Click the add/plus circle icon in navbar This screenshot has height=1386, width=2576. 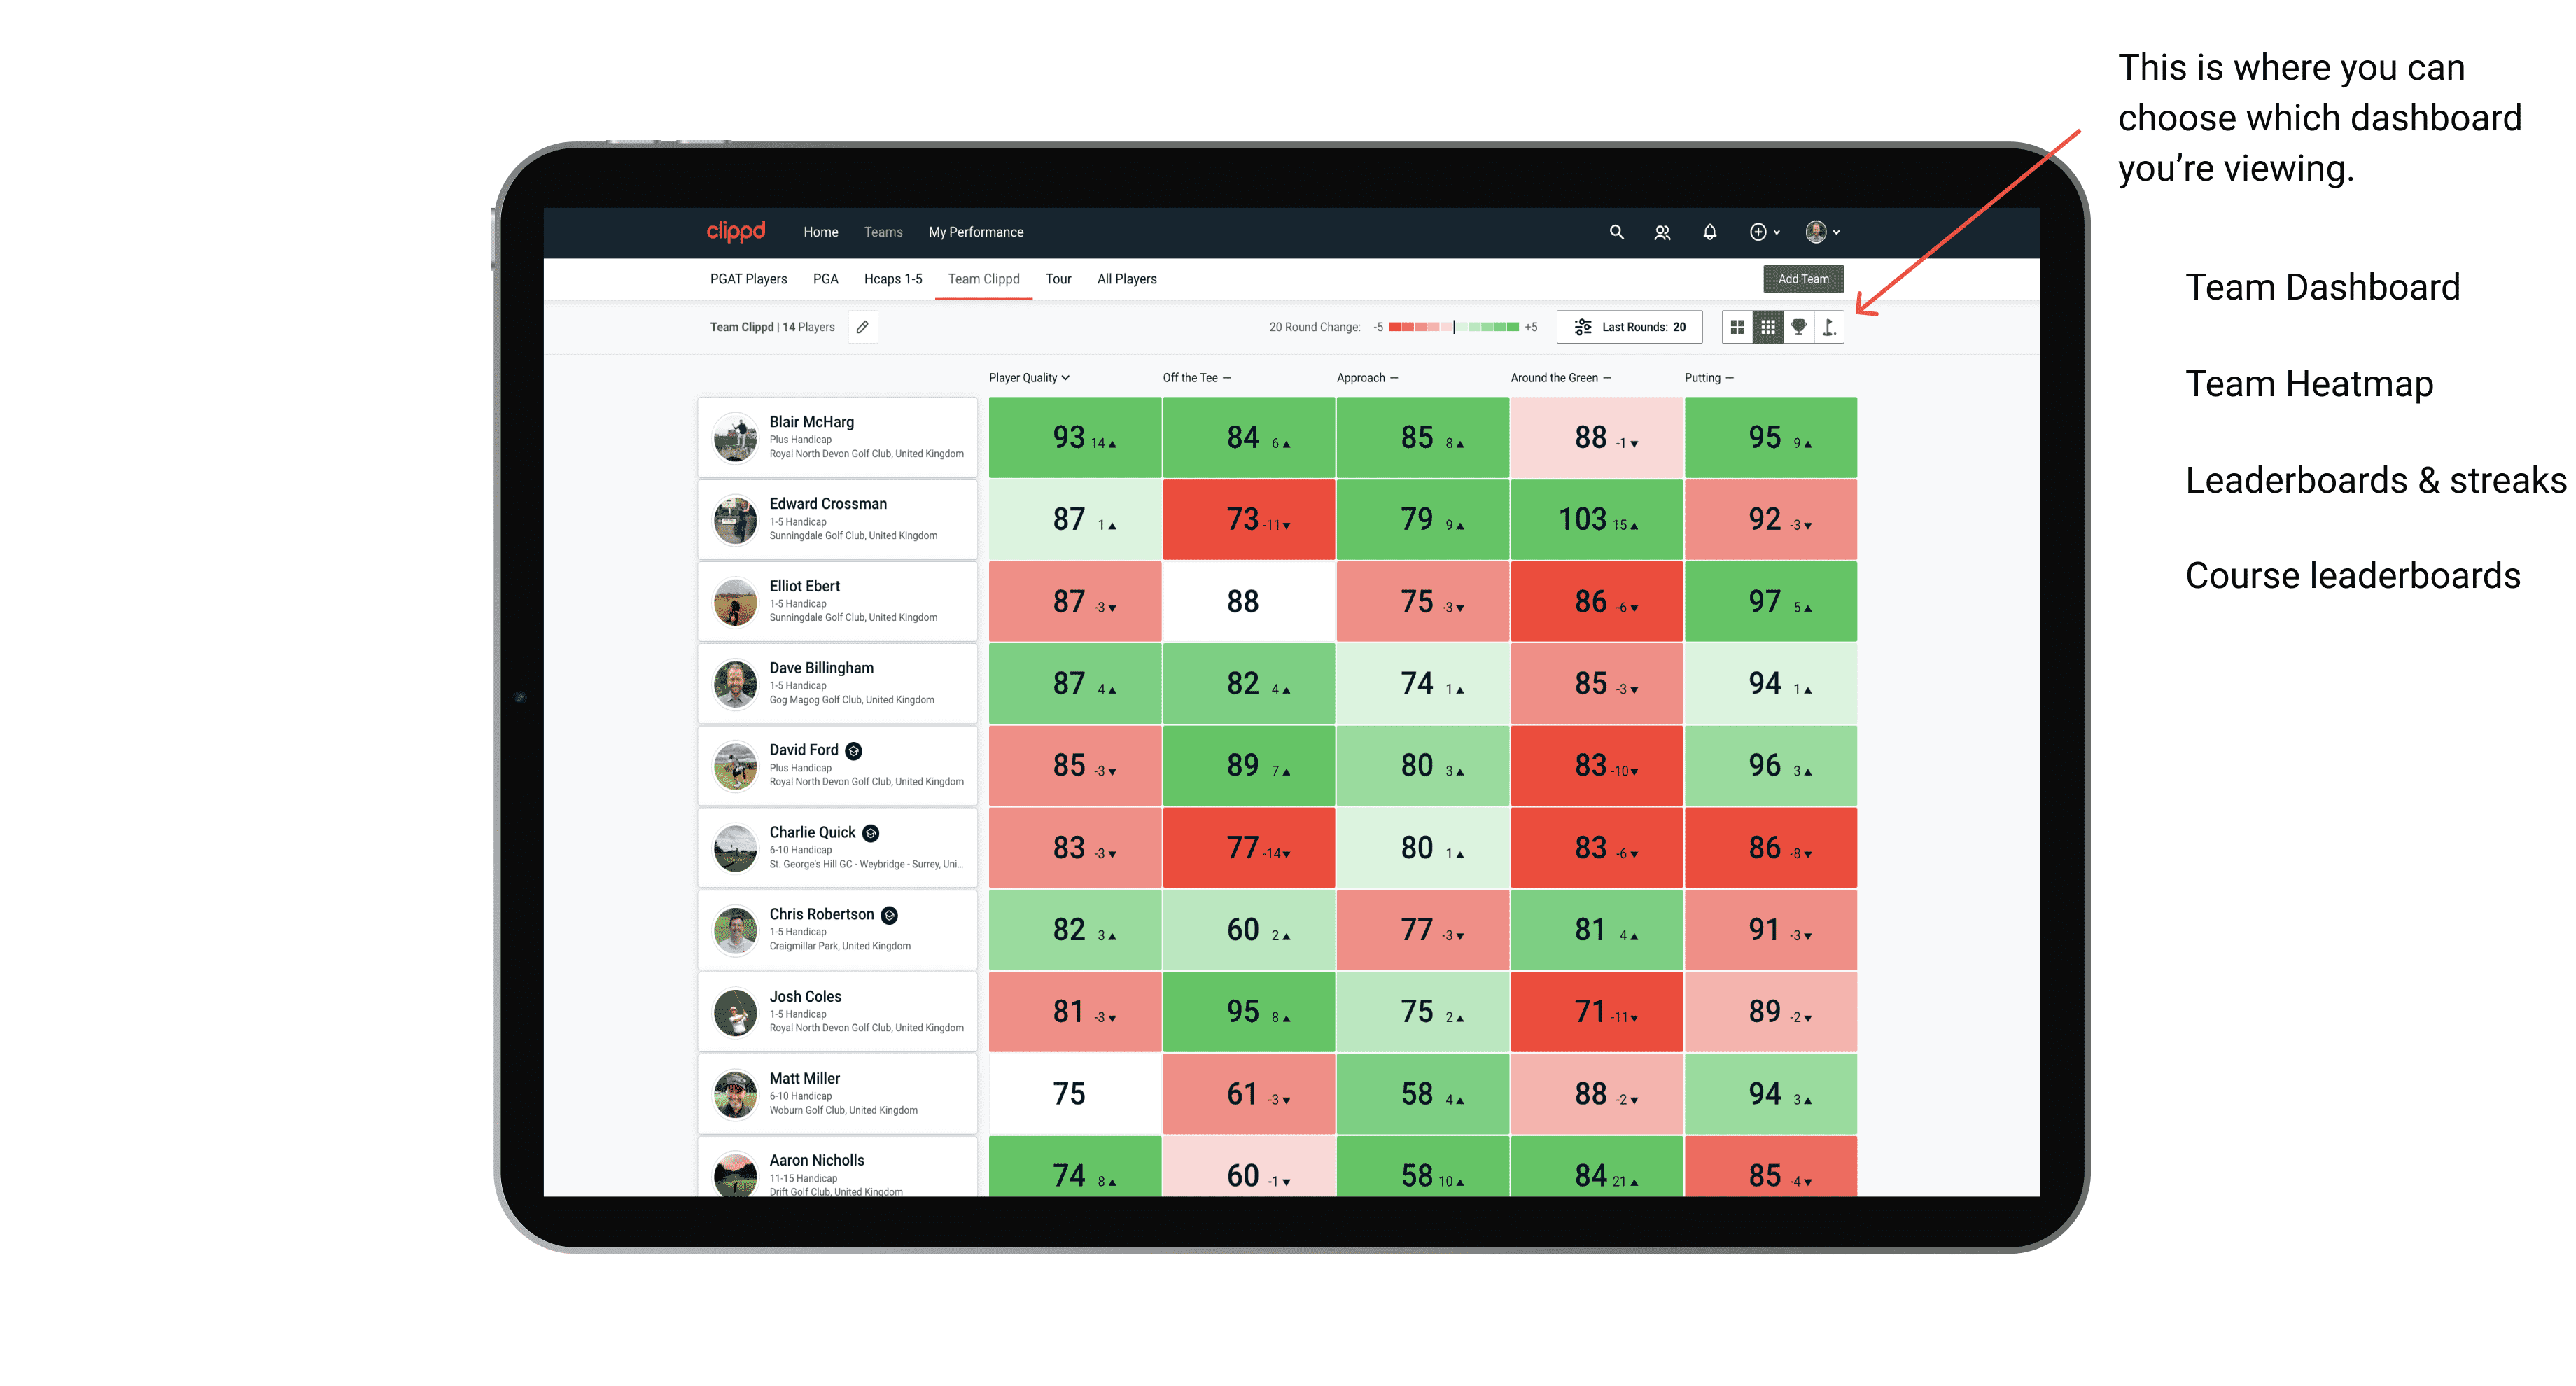(x=1756, y=232)
